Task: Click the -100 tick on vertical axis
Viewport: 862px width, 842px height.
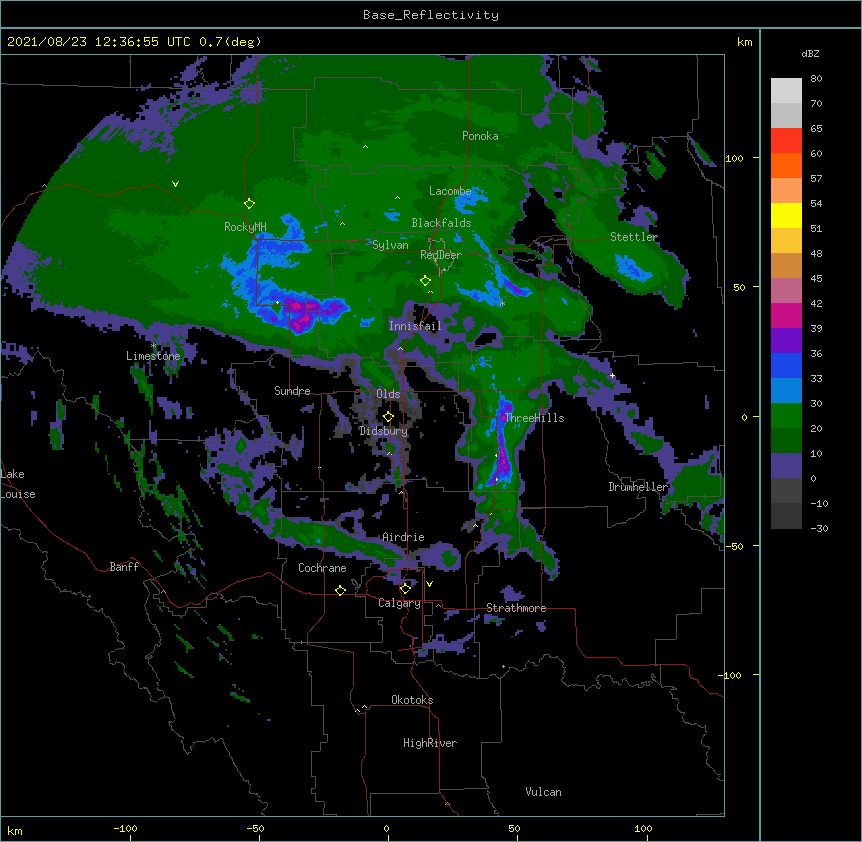Action: (731, 675)
